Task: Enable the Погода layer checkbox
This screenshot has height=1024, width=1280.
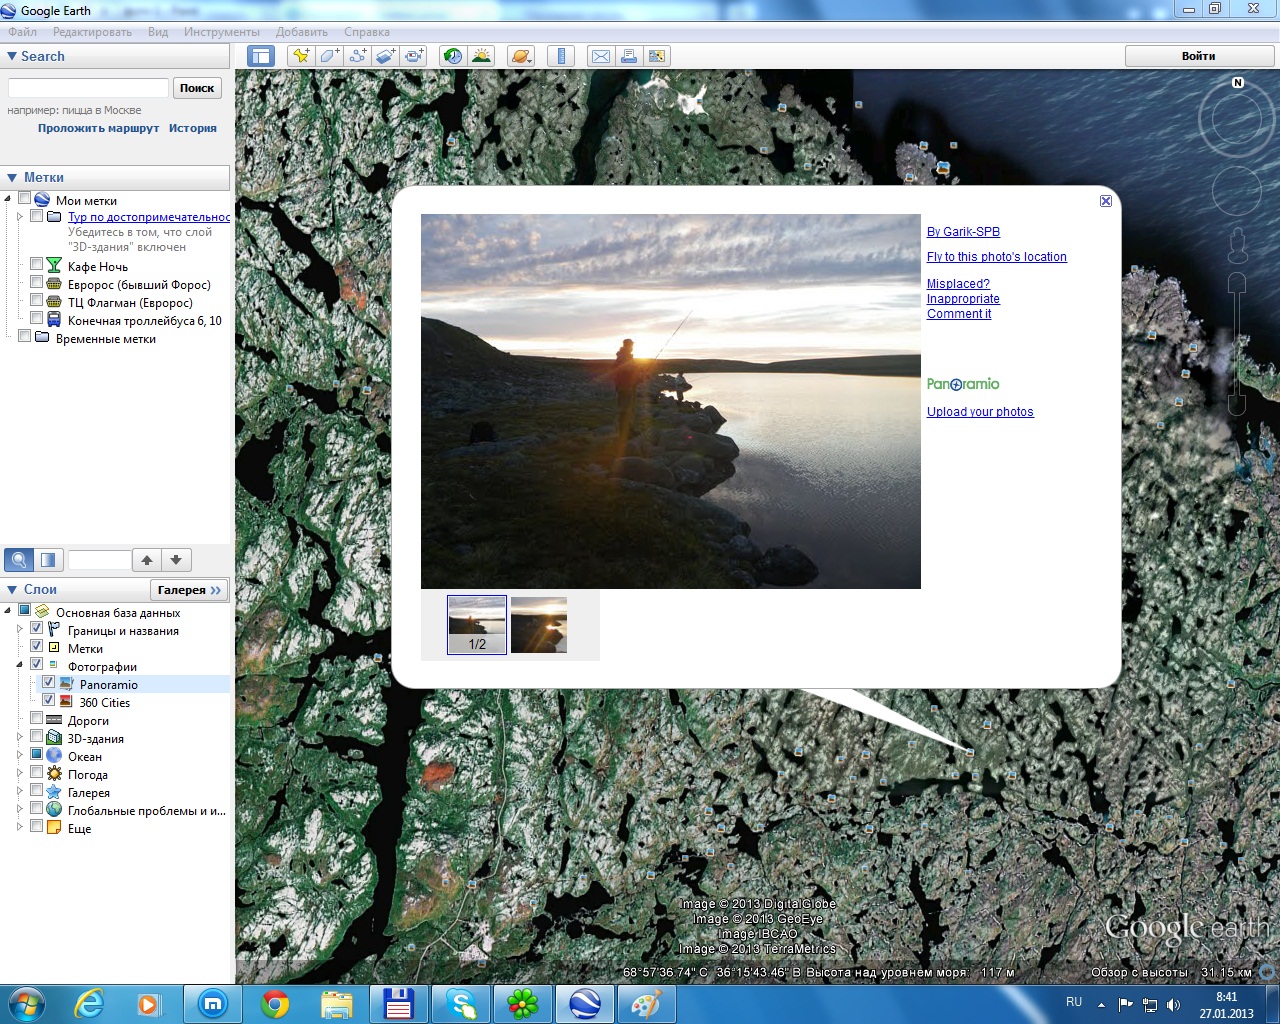Action: click(37, 773)
